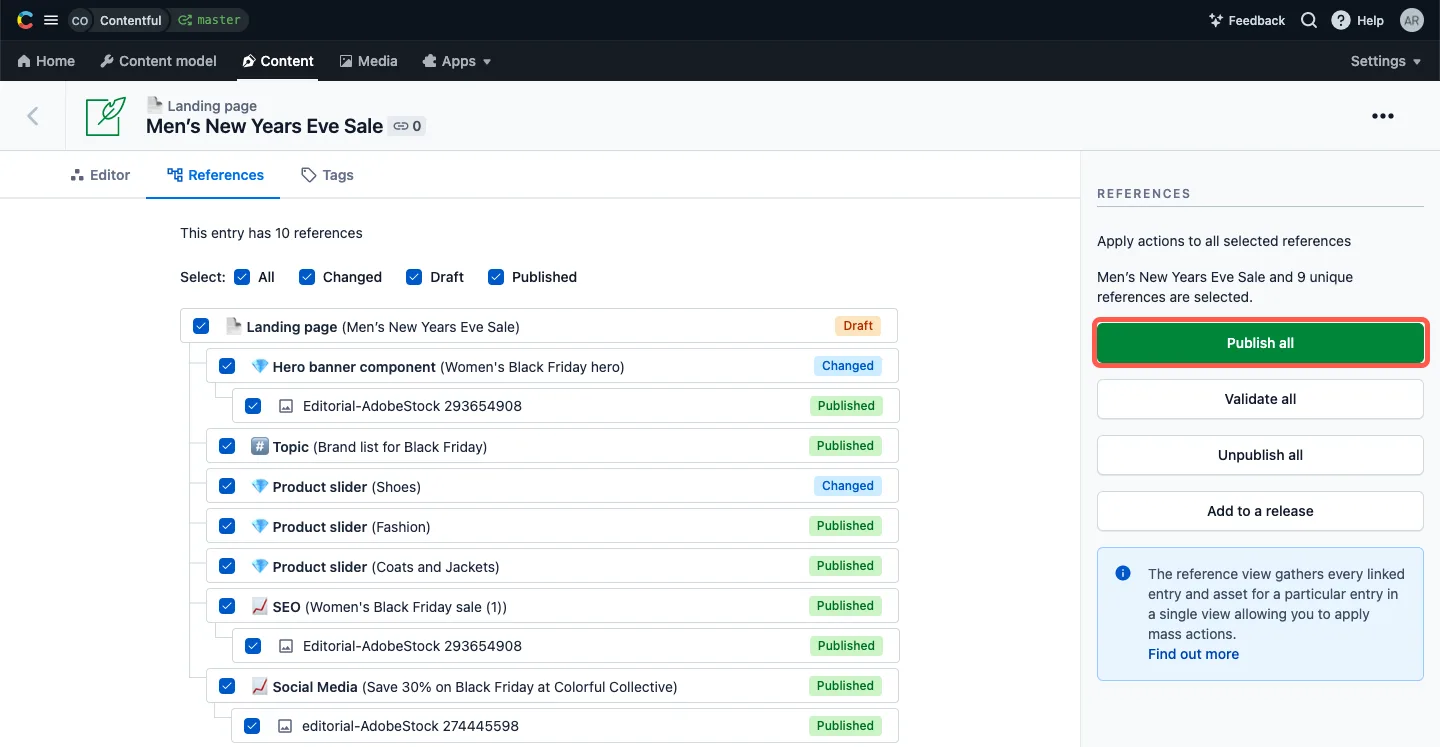Click the Validate all button
1440x747 pixels.
(1260, 399)
